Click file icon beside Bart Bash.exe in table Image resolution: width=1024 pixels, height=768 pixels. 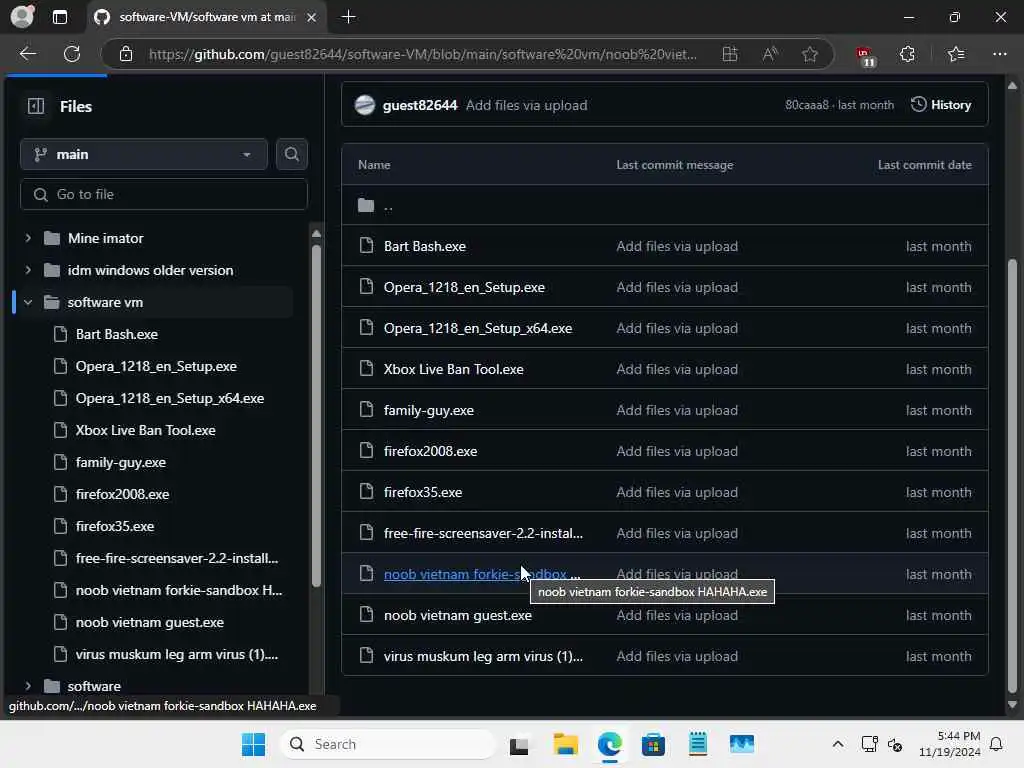pyautogui.click(x=366, y=246)
